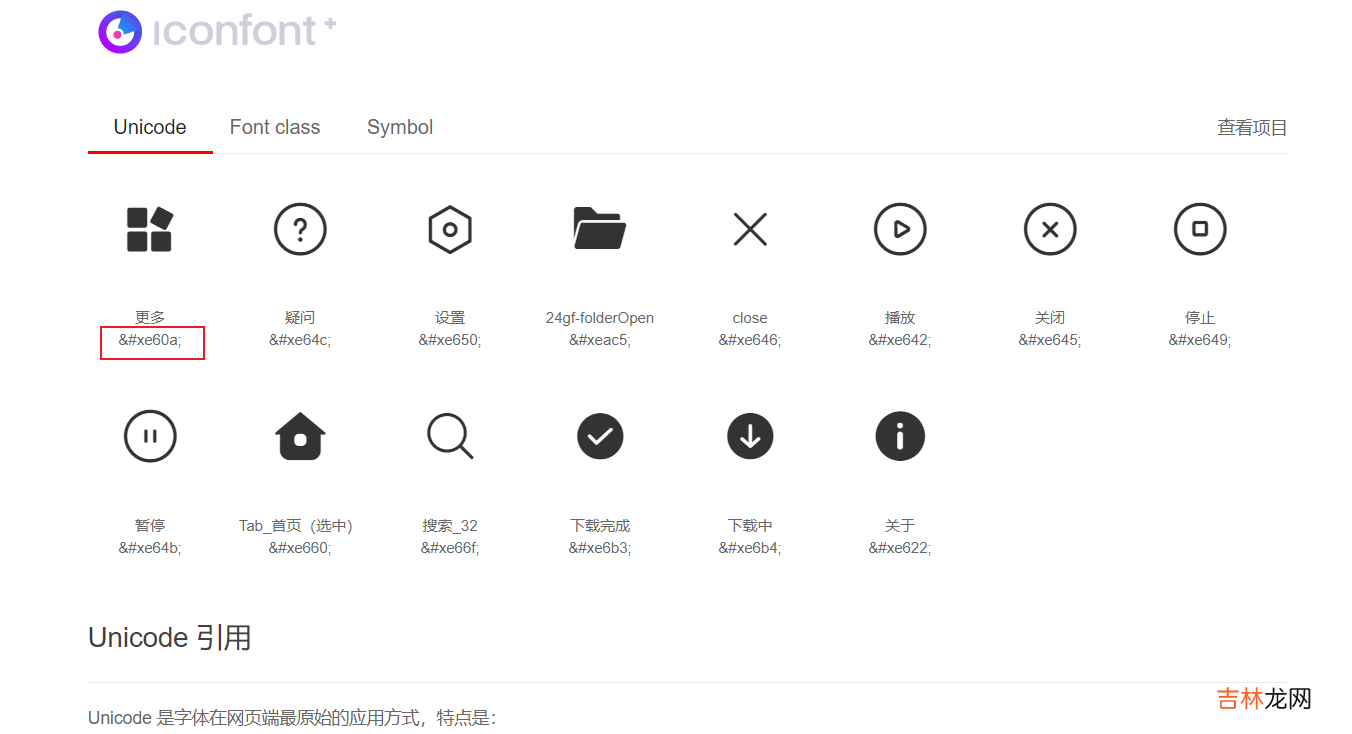The image size is (1352, 734).
Task: Click the code &#xe66f; under 搜索_32
Action: pos(450,548)
